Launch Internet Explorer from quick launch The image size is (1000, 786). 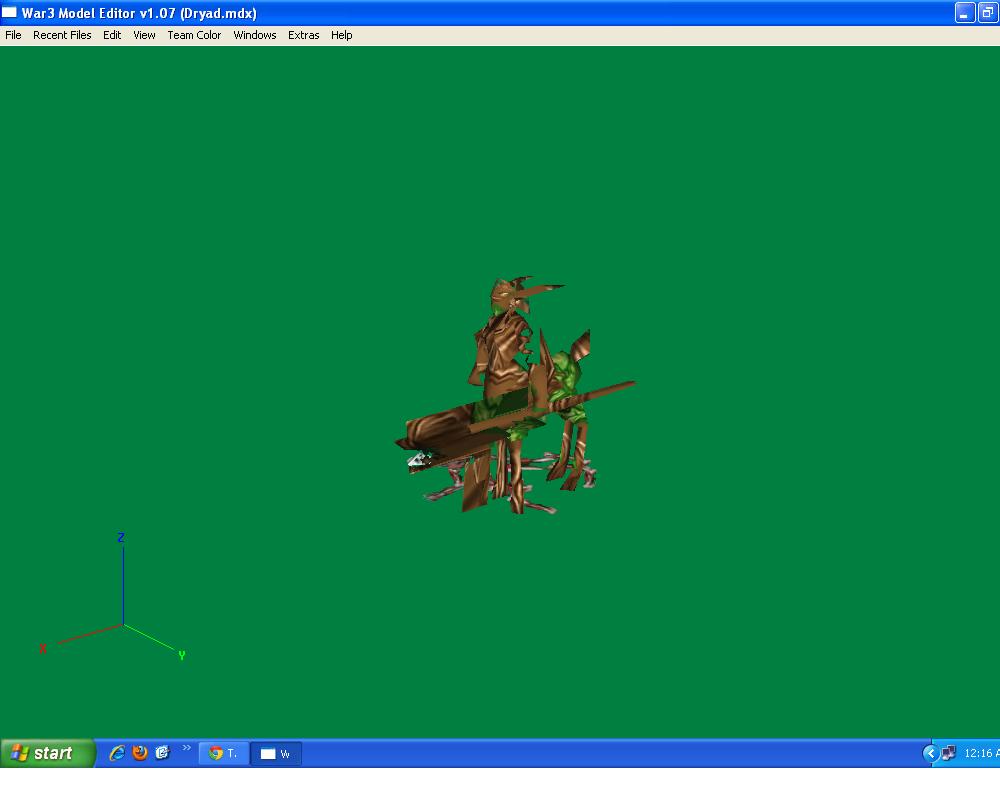coord(117,753)
